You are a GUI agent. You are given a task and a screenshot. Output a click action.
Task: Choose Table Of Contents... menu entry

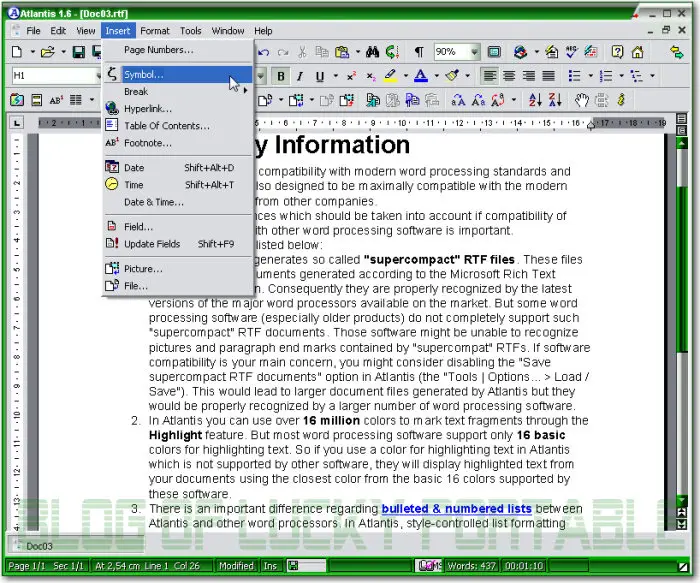pyautogui.click(x=178, y=126)
